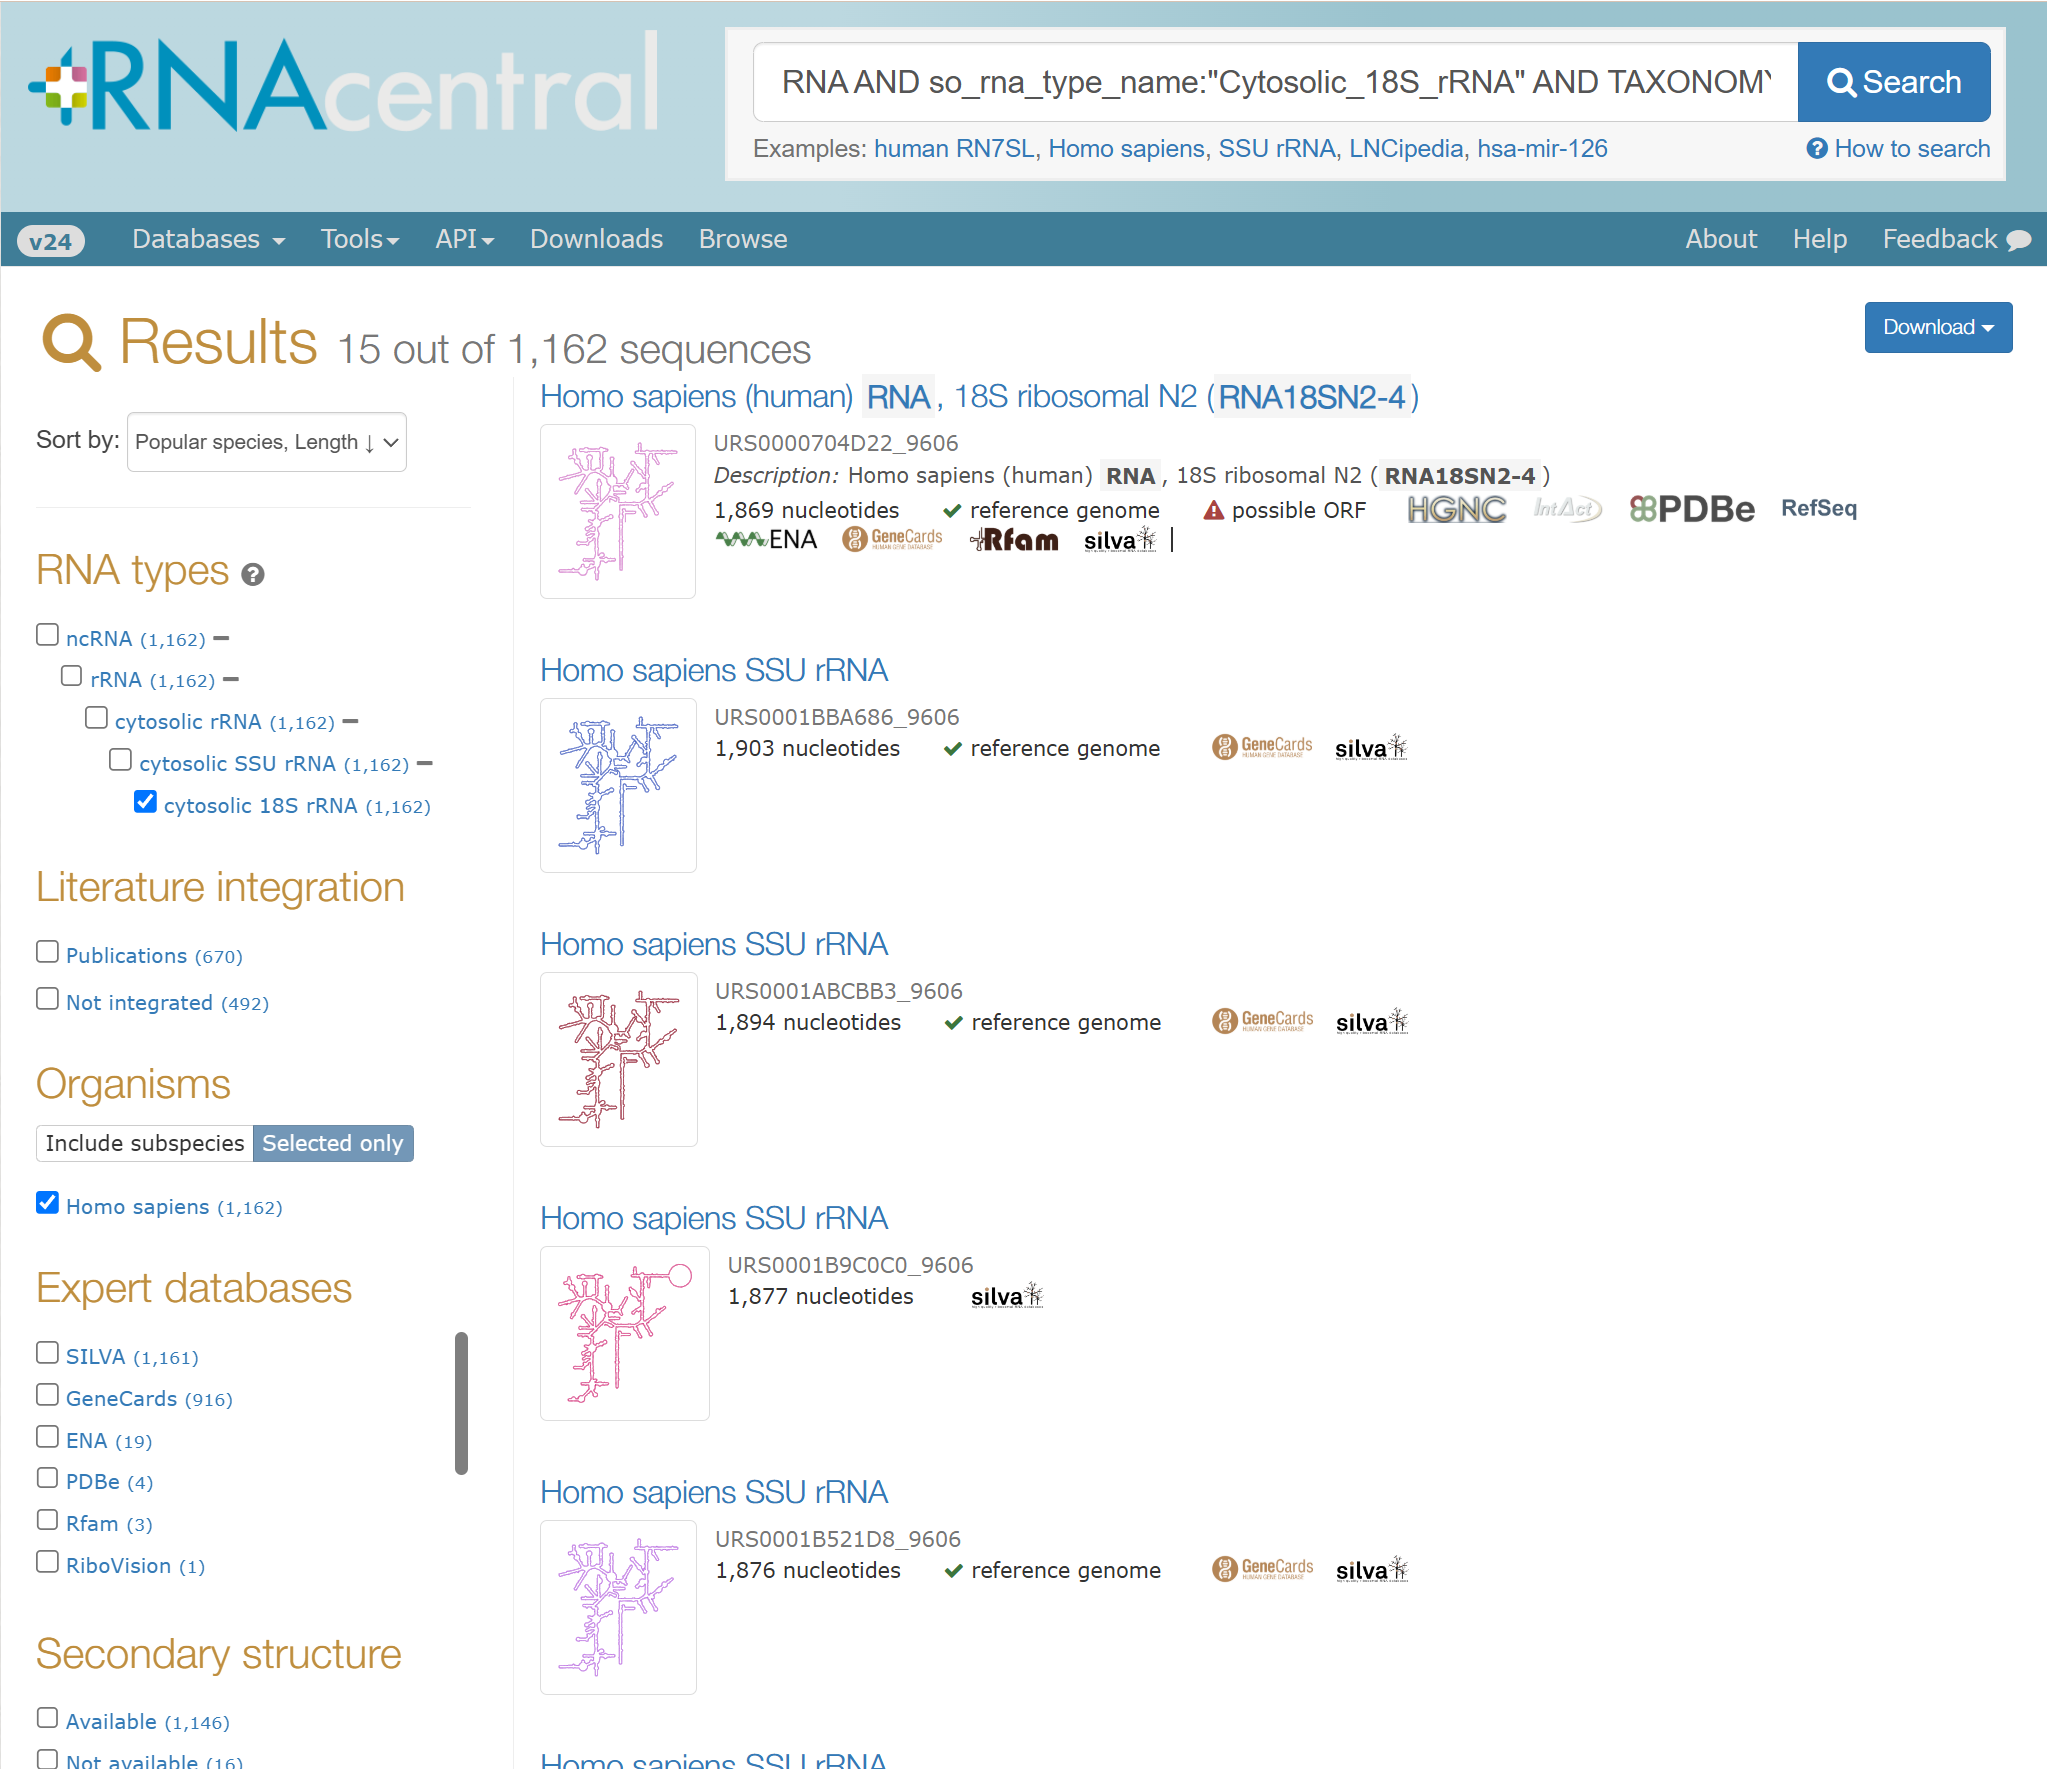Image resolution: width=2047 pixels, height=1769 pixels.
Task: Click the IntAct database logo
Action: pyautogui.click(x=1566, y=508)
